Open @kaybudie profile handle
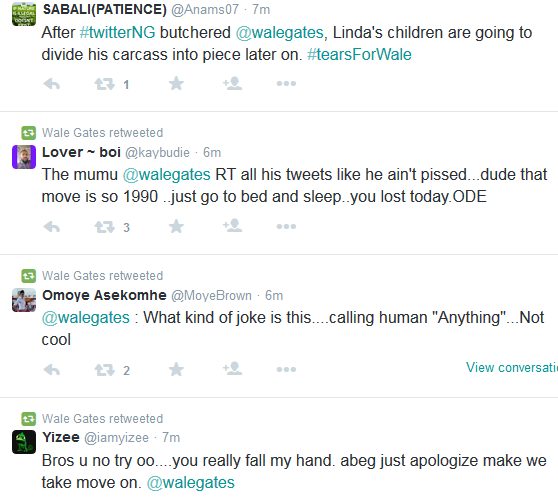The width and height of the screenshot is (558, 498). pyautogui.click(x=157, y=153)
